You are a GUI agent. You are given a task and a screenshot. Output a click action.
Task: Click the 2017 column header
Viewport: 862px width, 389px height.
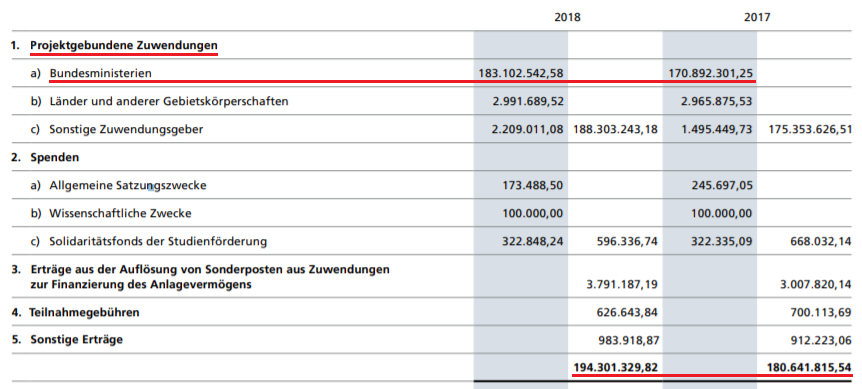tap(757, 17)
